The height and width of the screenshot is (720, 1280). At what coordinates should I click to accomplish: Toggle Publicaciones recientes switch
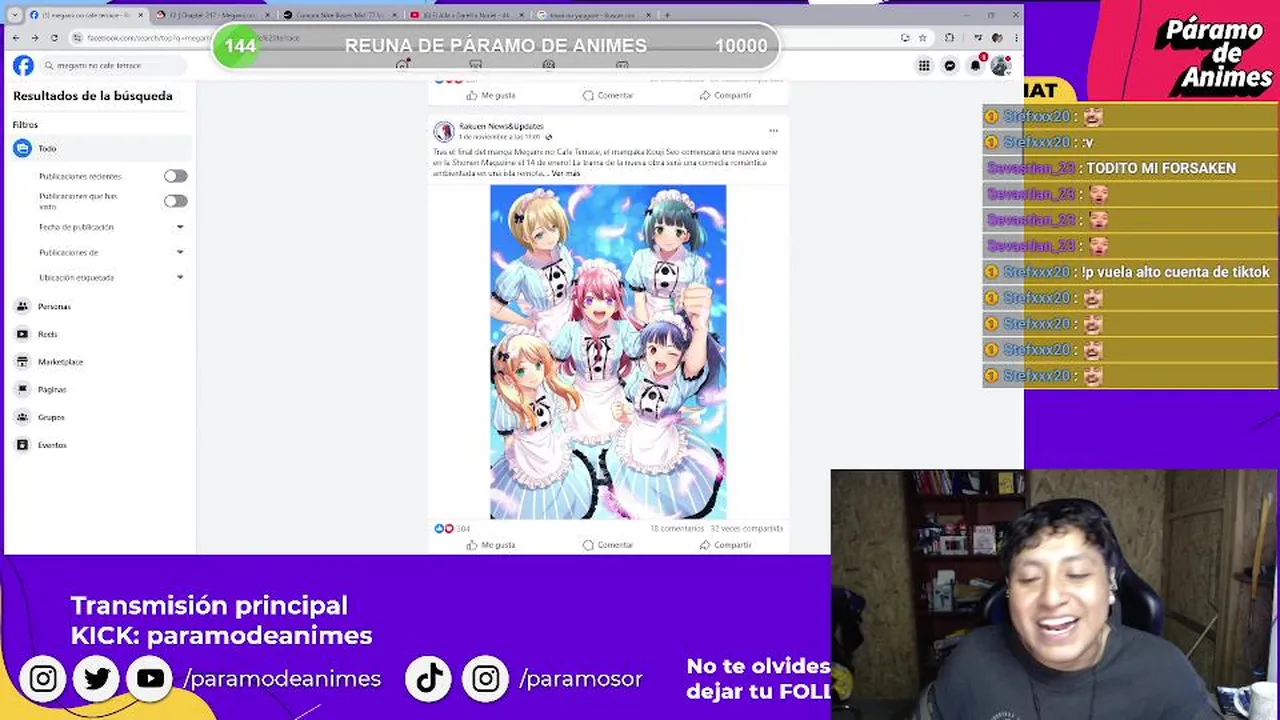(x=176, y=176)
